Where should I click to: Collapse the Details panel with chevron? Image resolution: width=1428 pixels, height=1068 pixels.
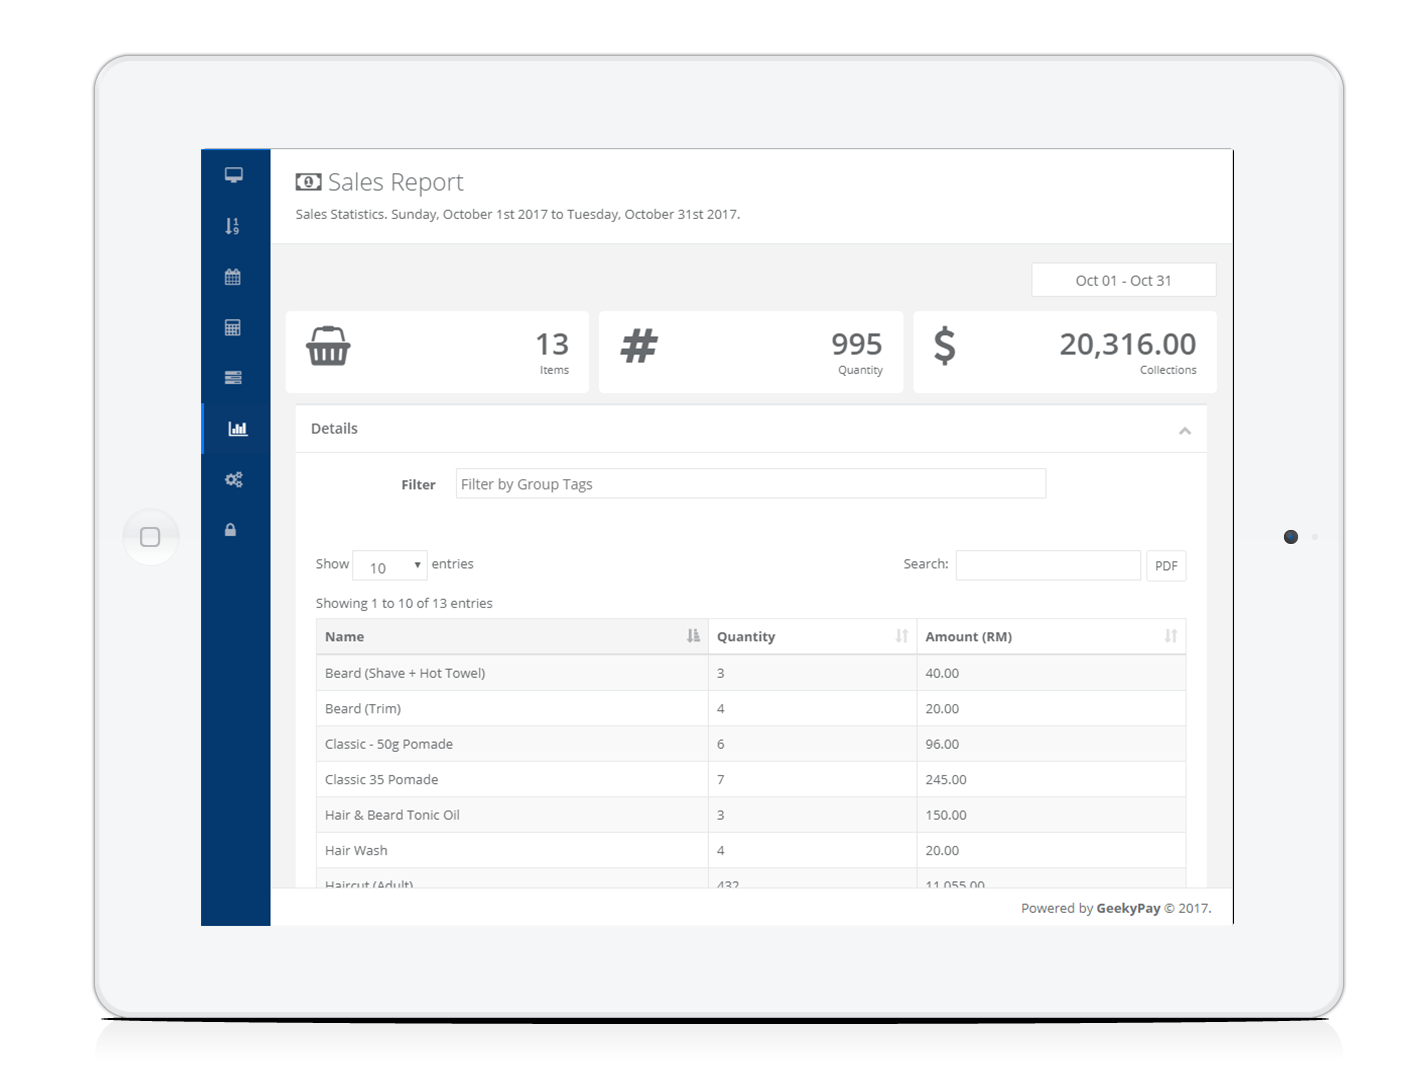click(x=1184, y=431)
